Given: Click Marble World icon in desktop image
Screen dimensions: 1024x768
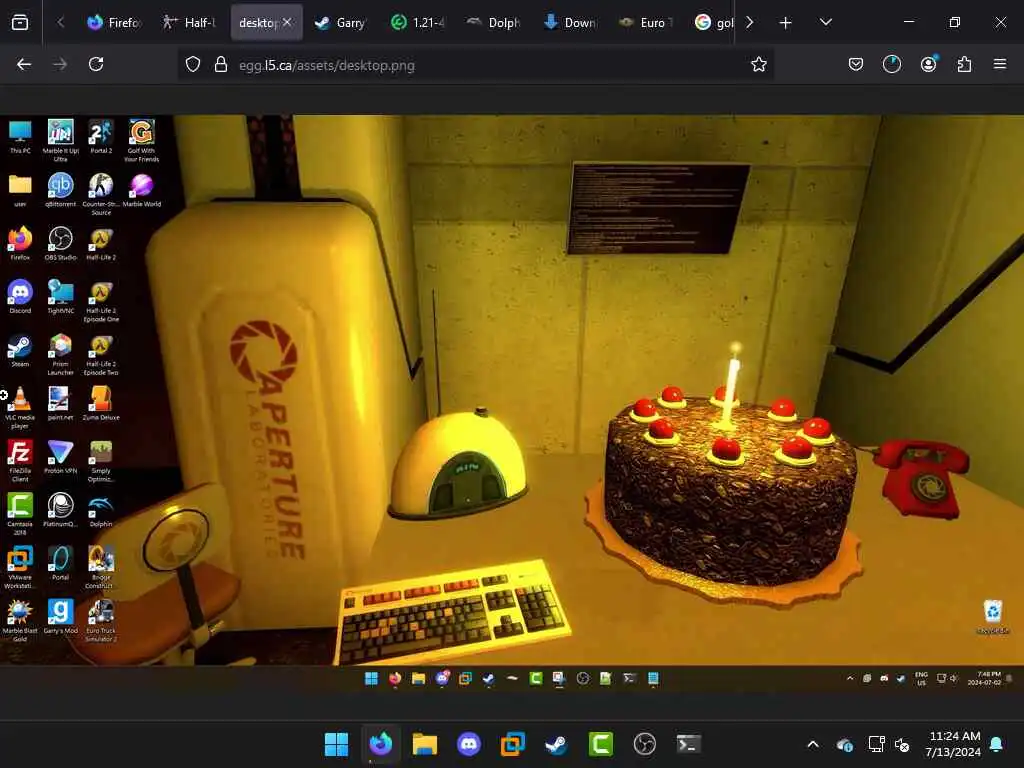Looking at the screenshot, I should coord(142,189).
